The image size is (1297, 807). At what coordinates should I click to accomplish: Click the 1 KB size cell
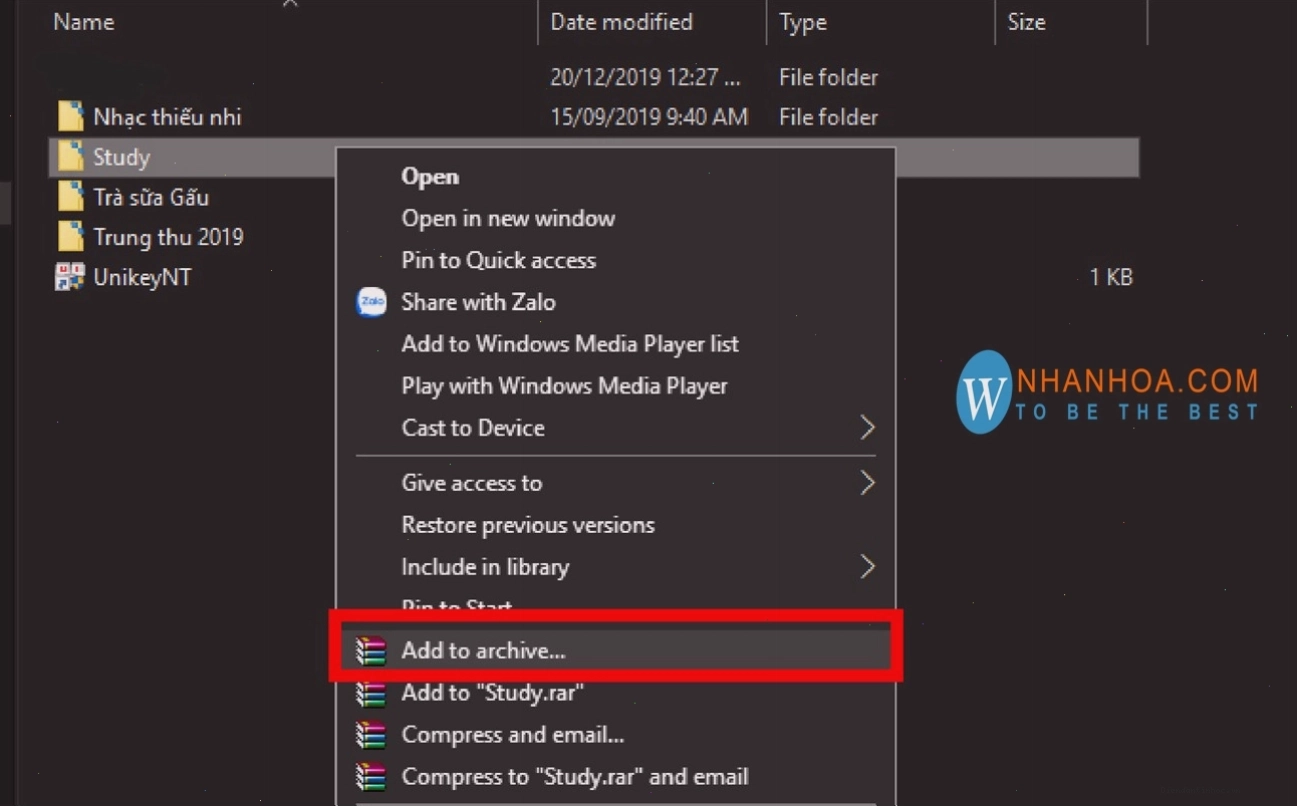tap(1111, 277)
